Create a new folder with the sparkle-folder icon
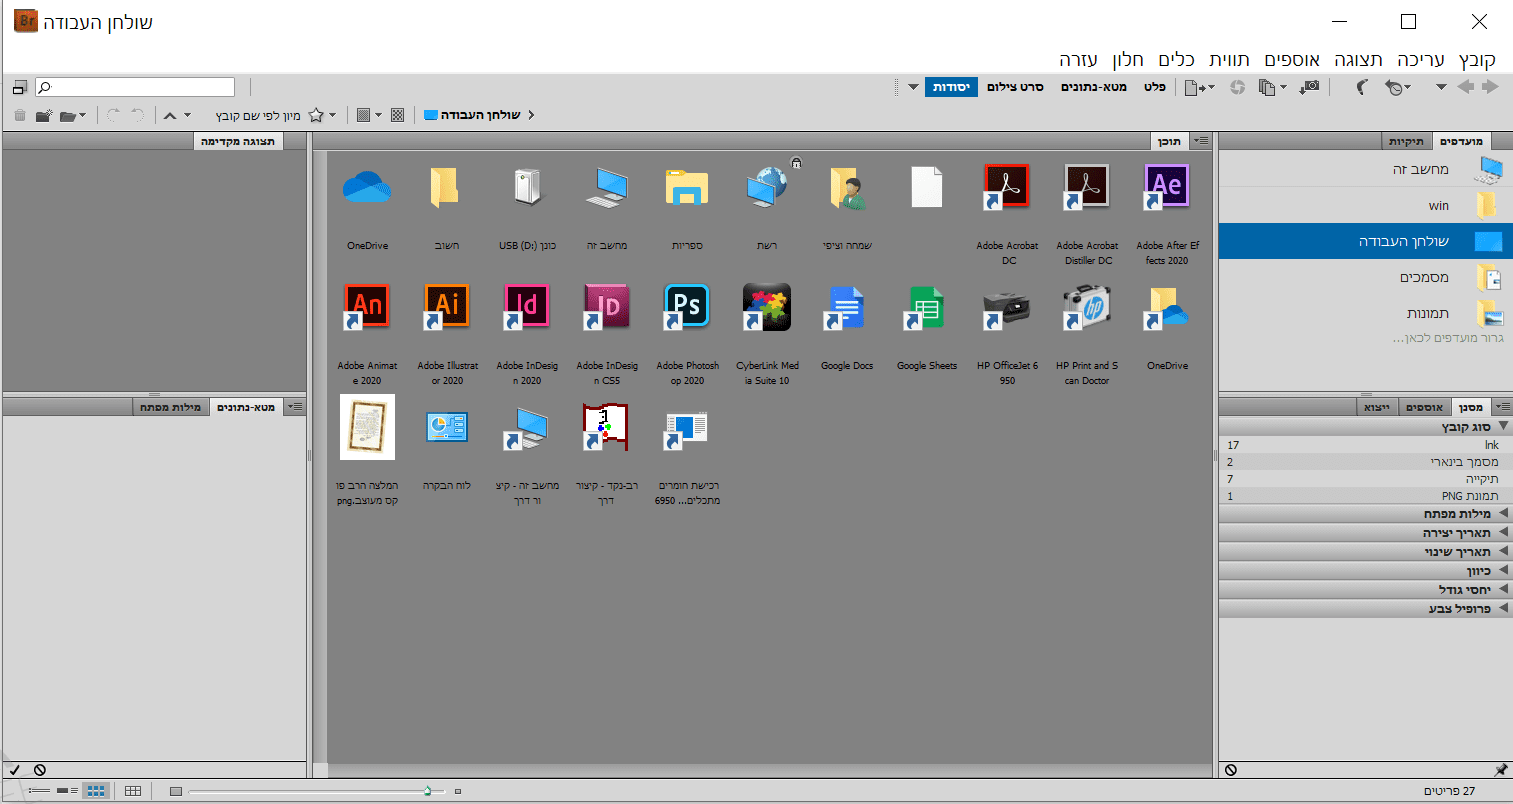This screenshot has height=804, width=1513. coord(44,115)
